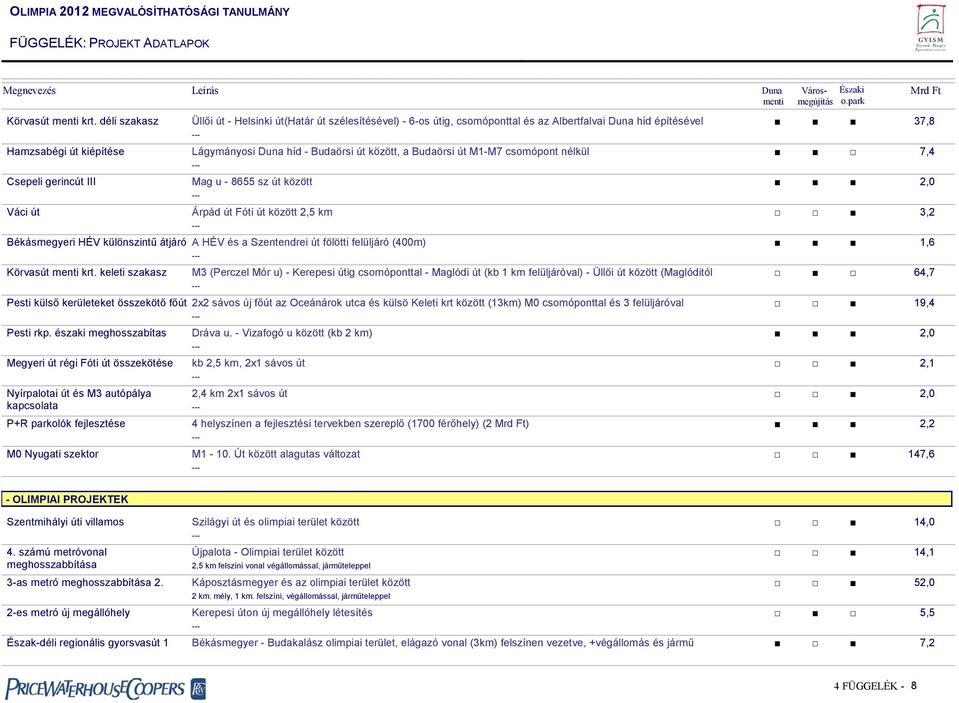Select '4. számú metróvonal meghosszabbítása' row name
Viewport: 959px width, 703px height.
click(x=57, y=558)
